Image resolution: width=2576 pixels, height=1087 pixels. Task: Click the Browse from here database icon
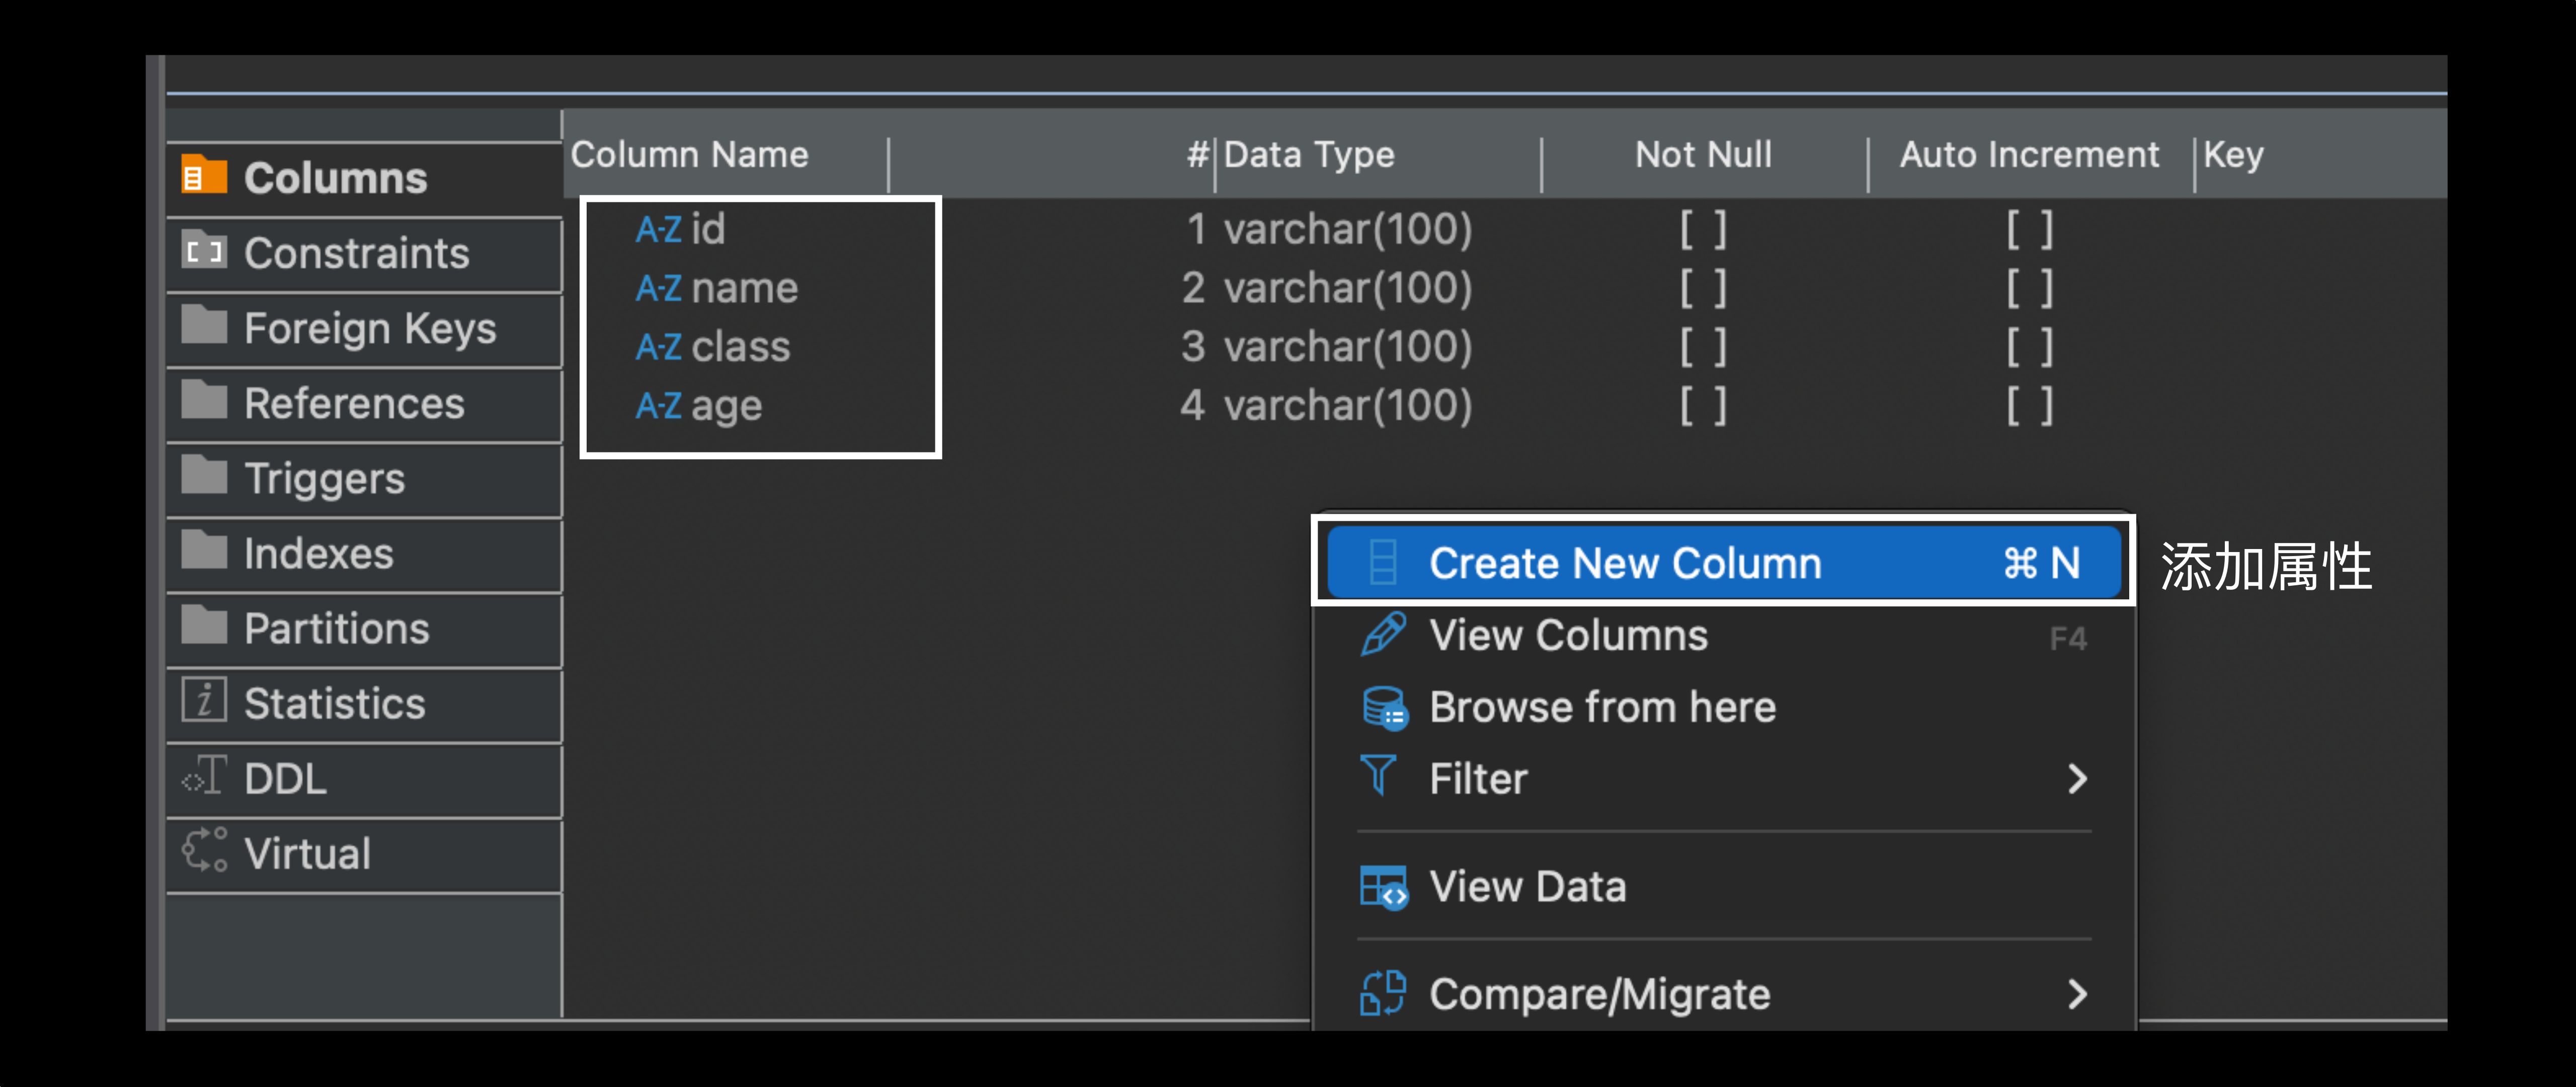click(x=1384, y=708)
